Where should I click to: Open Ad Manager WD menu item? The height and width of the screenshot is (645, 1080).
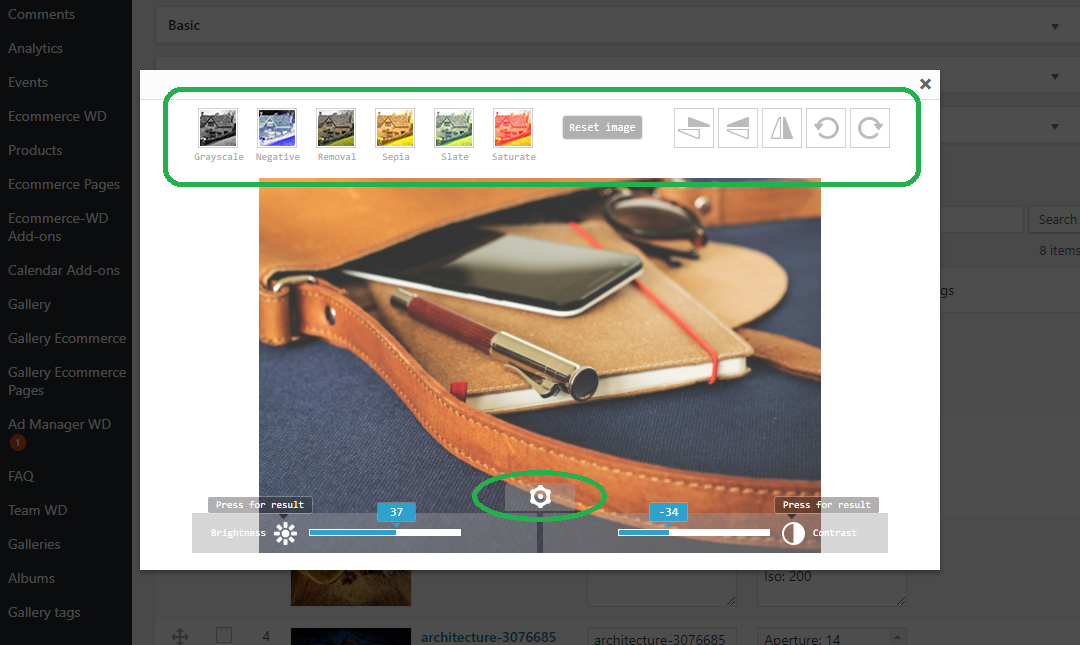click(59, 424)
